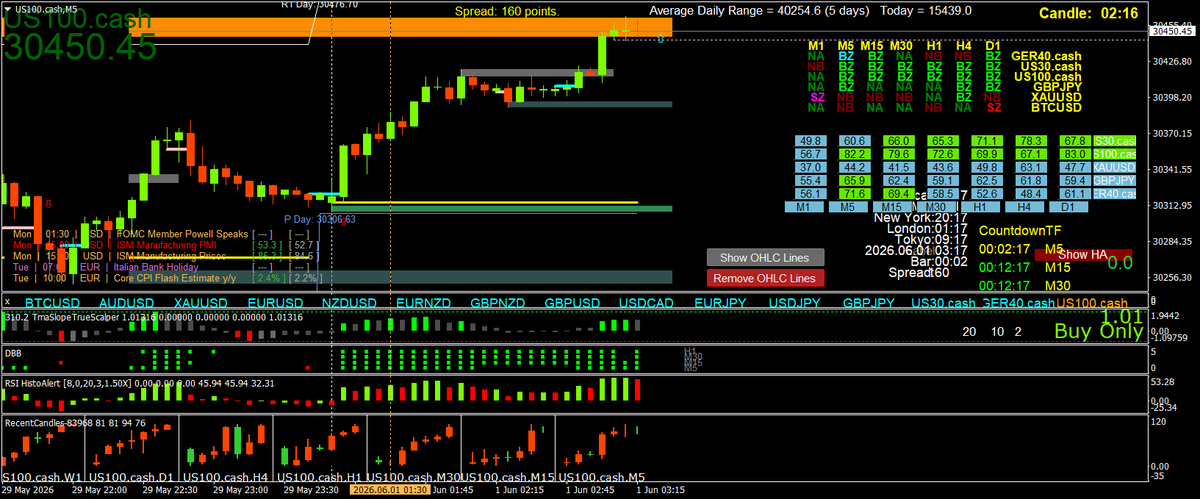Click the current price tag 30450.45 on the price axis
This screenshot has height=499, width=1200.
1173,31
